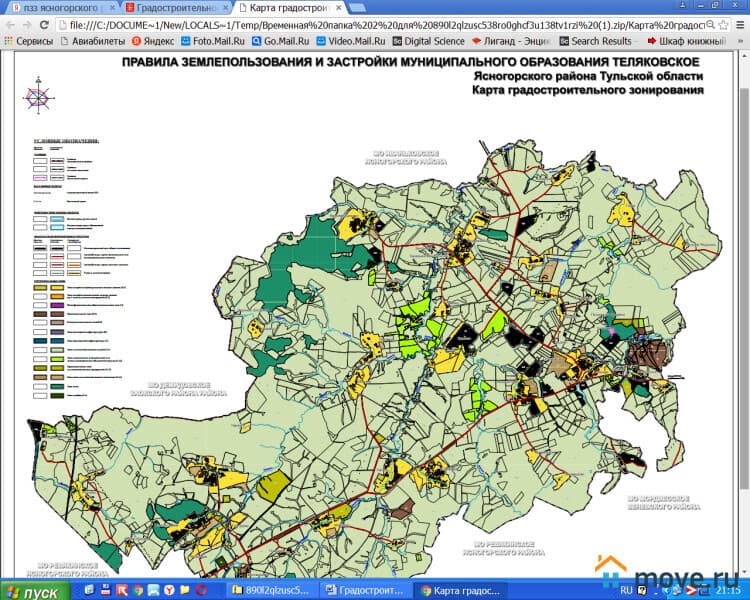
Task: Open the Foto.Mail.Ru bookmark
Action: 213,41
